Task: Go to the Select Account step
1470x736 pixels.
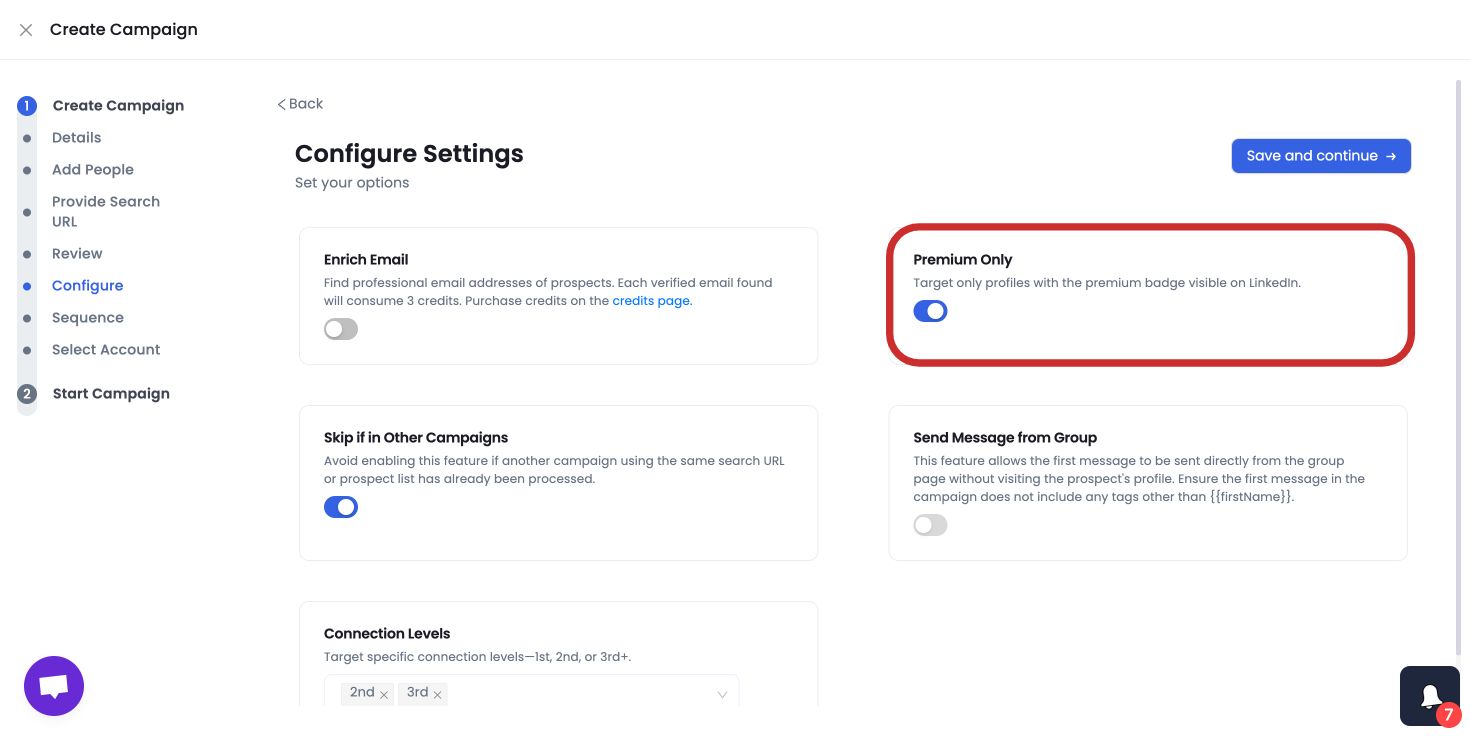Action: pyautogui.click(x=106, y=349)
